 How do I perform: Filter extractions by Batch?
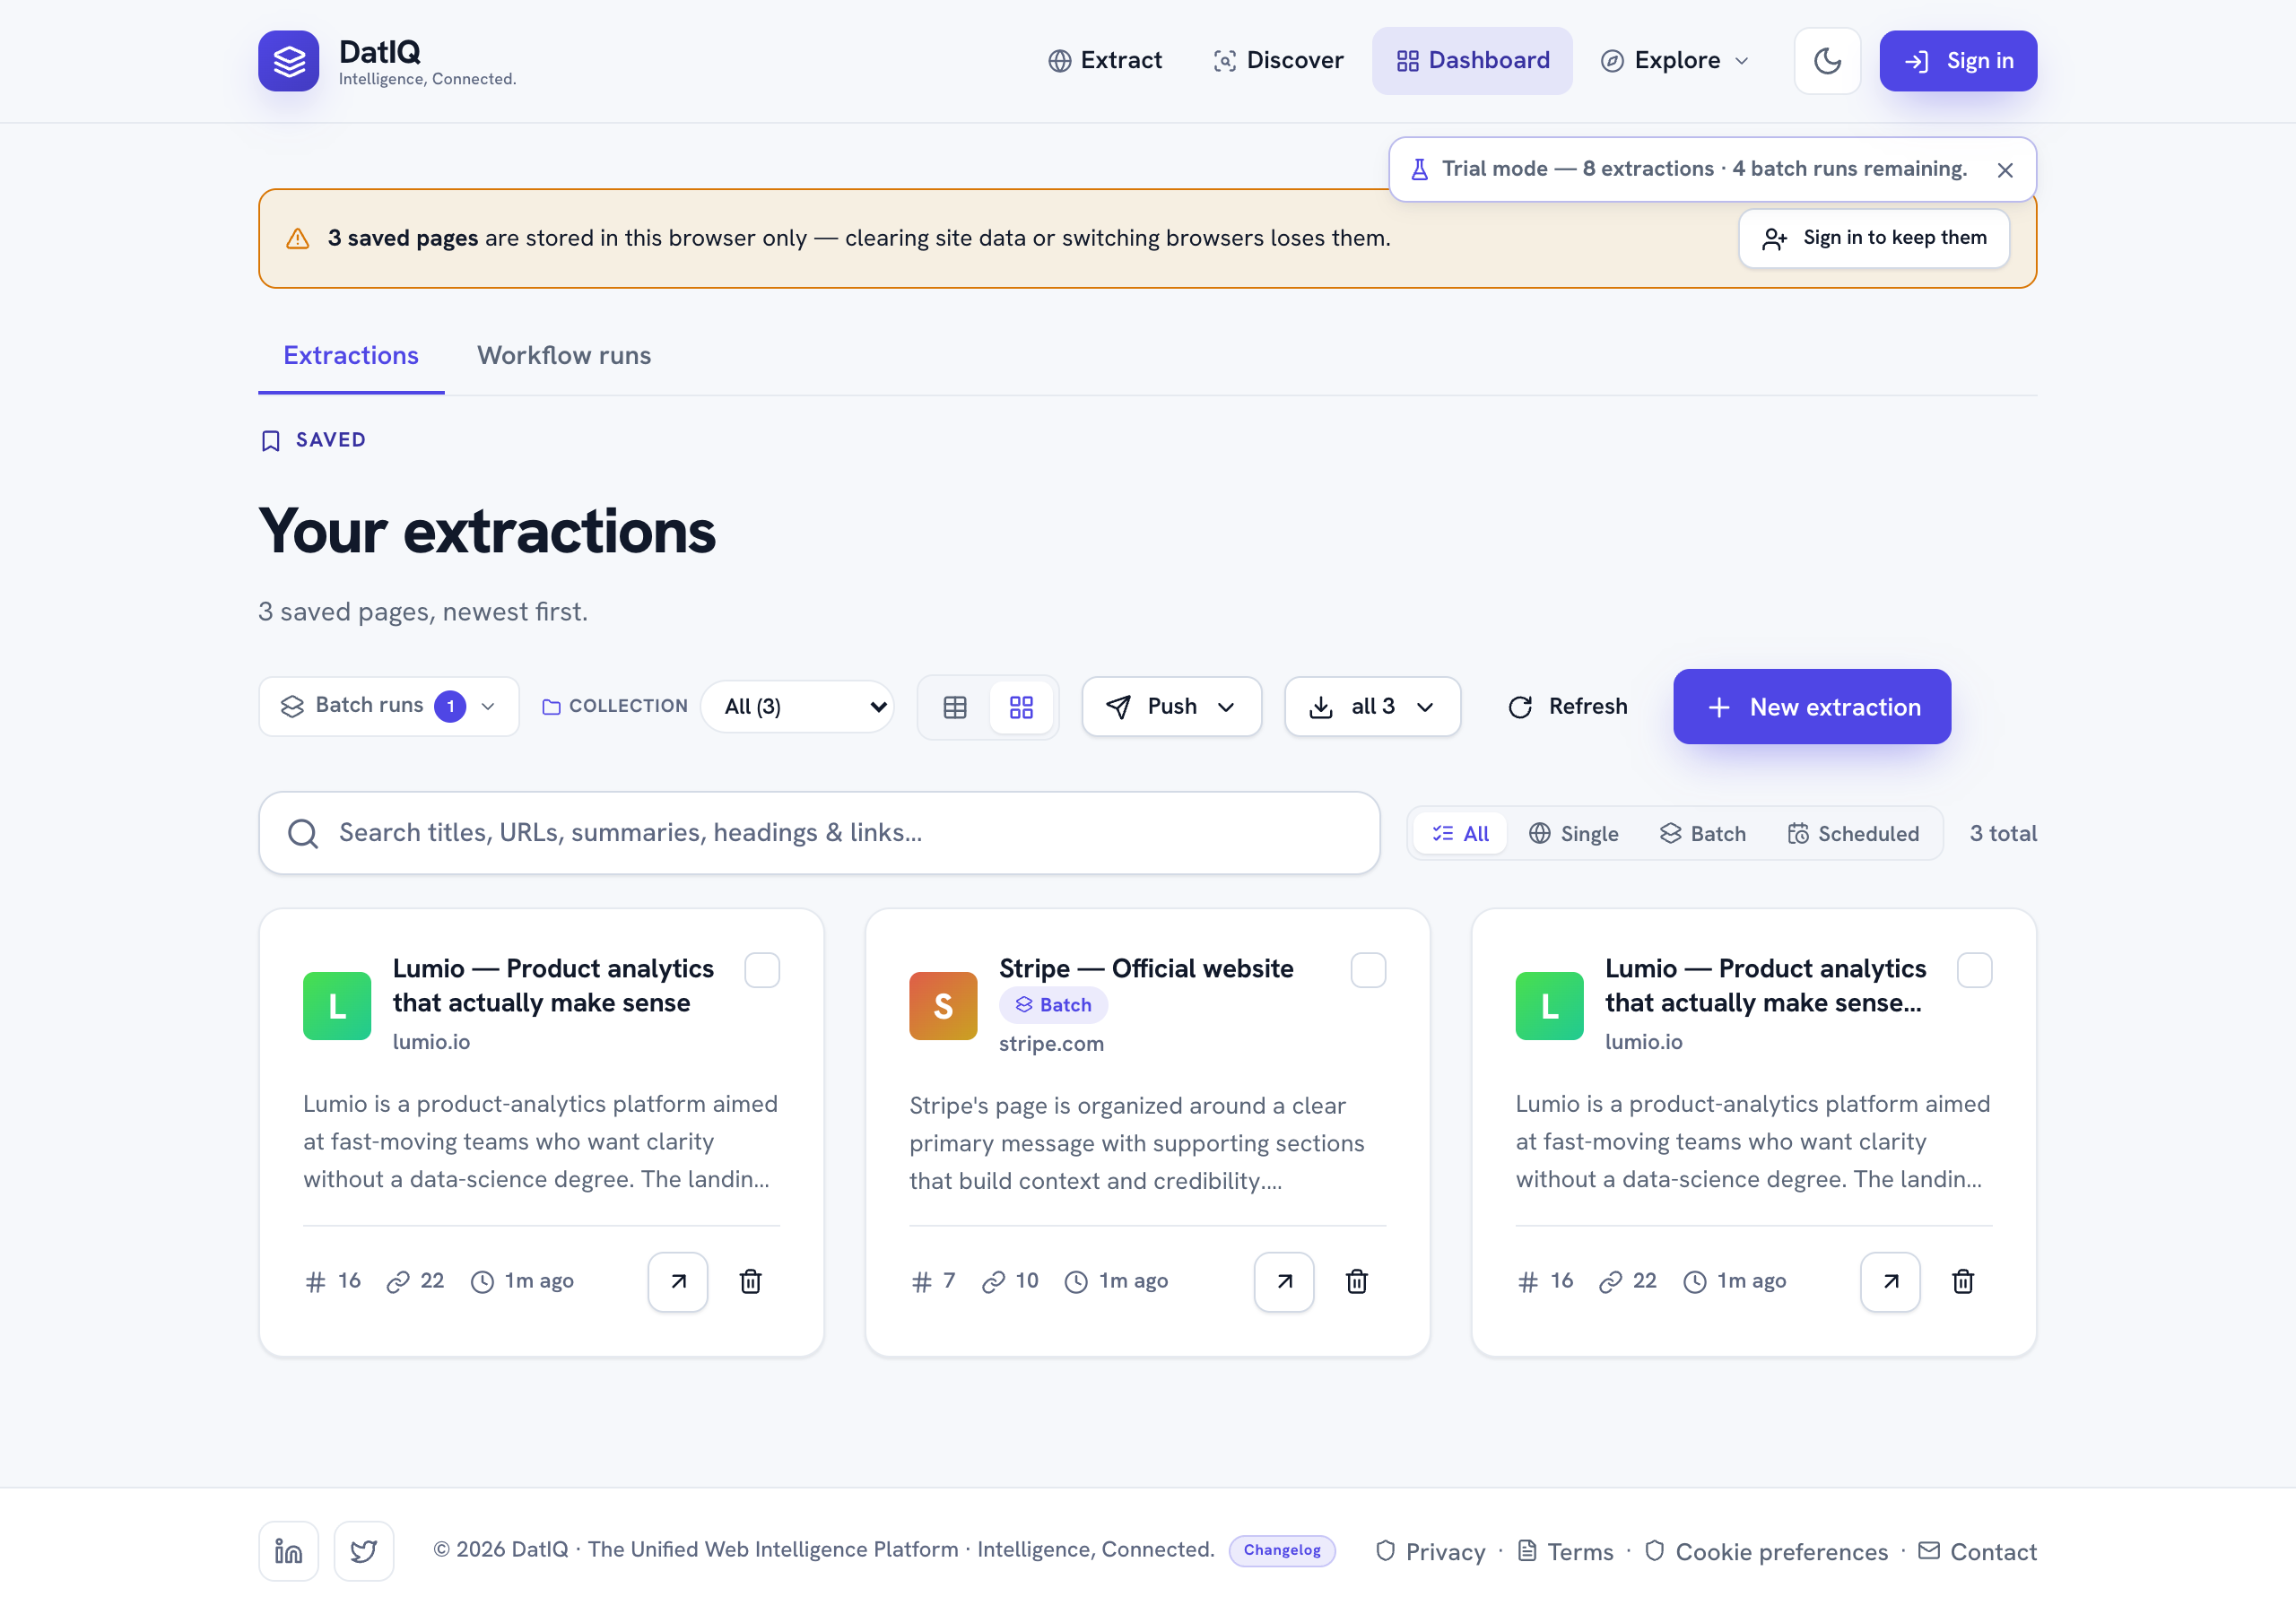pyautogui.click(x=1703, y=834)
